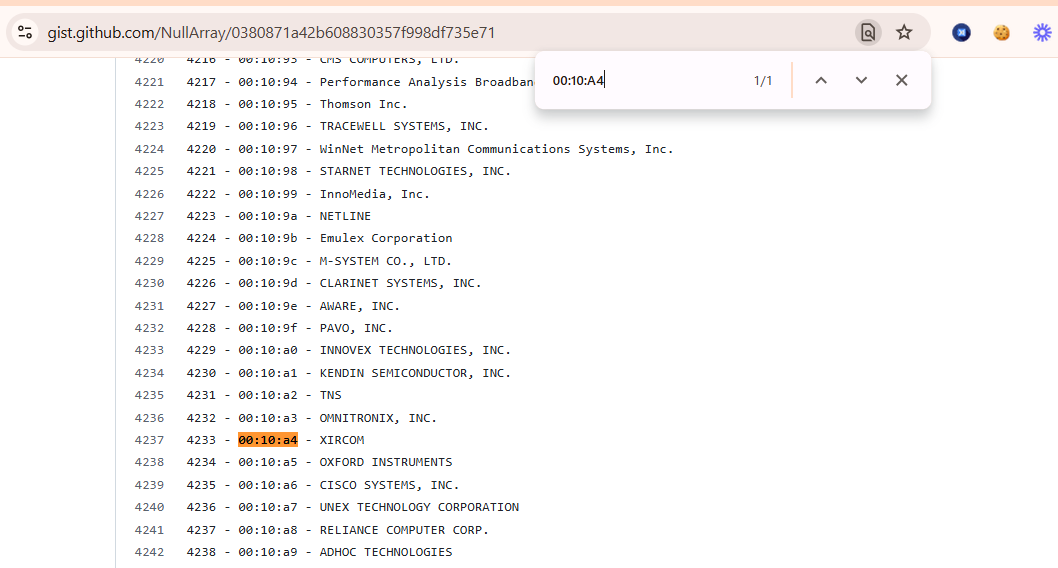This screenshot has width=1058, height=568.
Task: Jump to next find result with down arrow
Action: (x=861, y=80)
